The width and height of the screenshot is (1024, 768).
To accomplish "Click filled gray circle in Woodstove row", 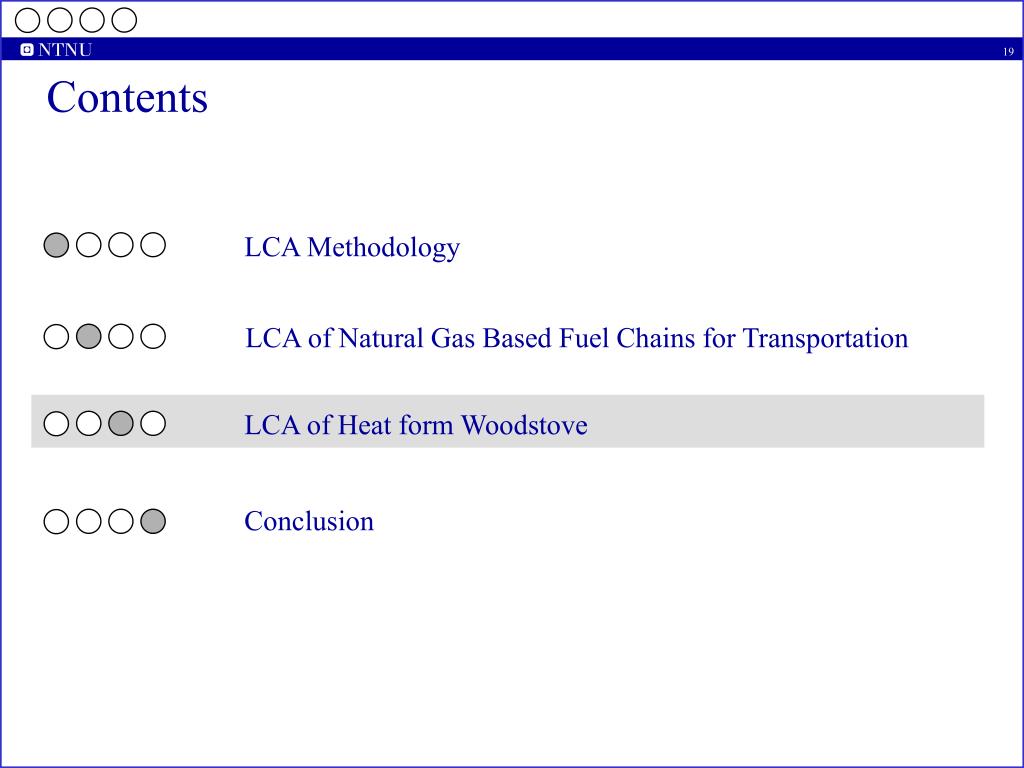I will [121, 423].
